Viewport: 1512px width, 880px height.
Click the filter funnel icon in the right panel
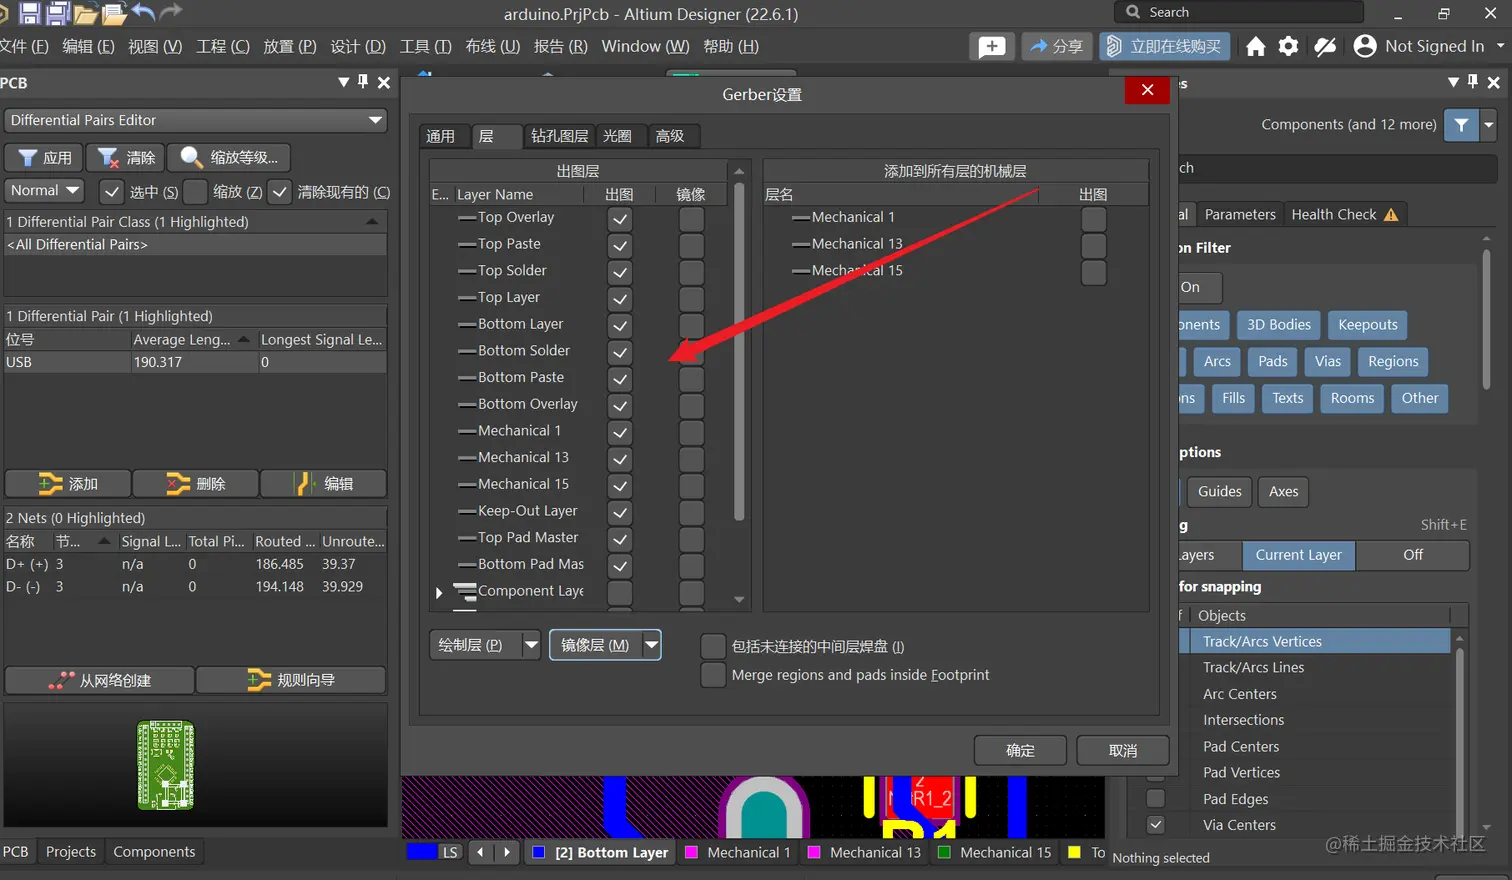coord(1462,125)
